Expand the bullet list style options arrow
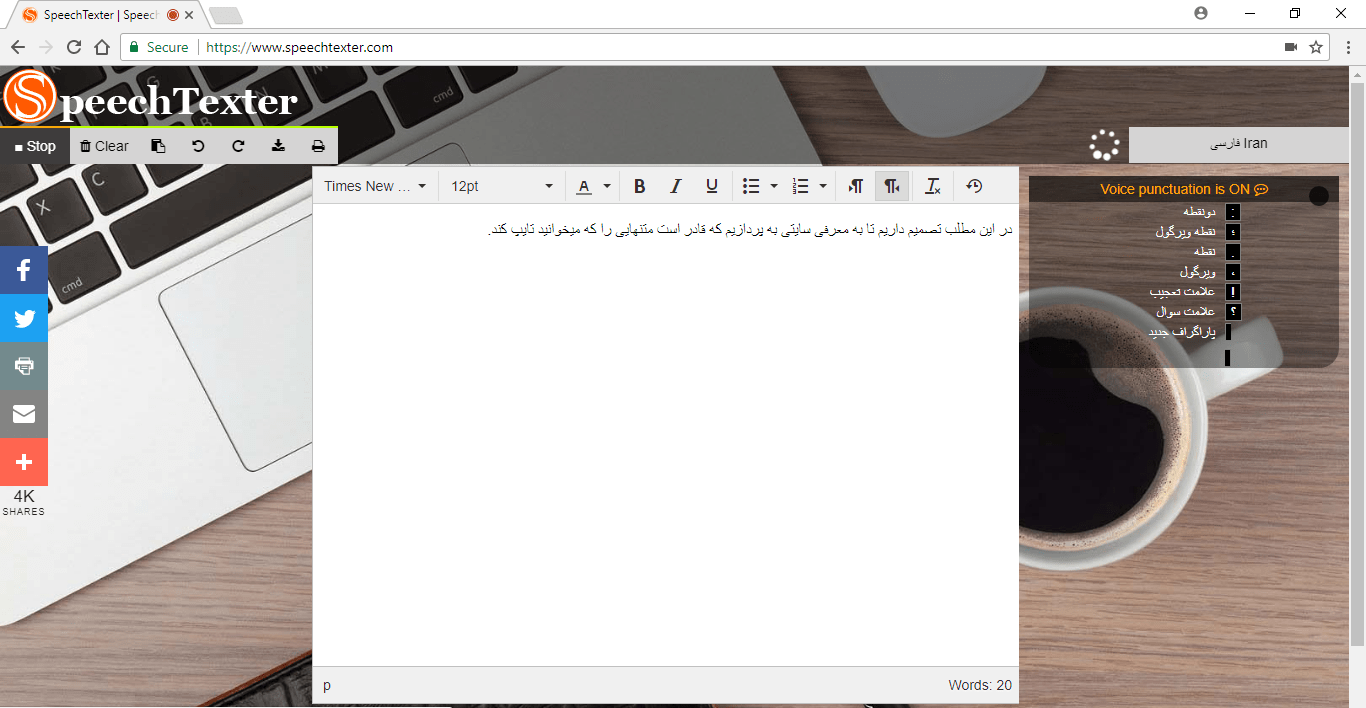1366x708 pixels. 774,186
